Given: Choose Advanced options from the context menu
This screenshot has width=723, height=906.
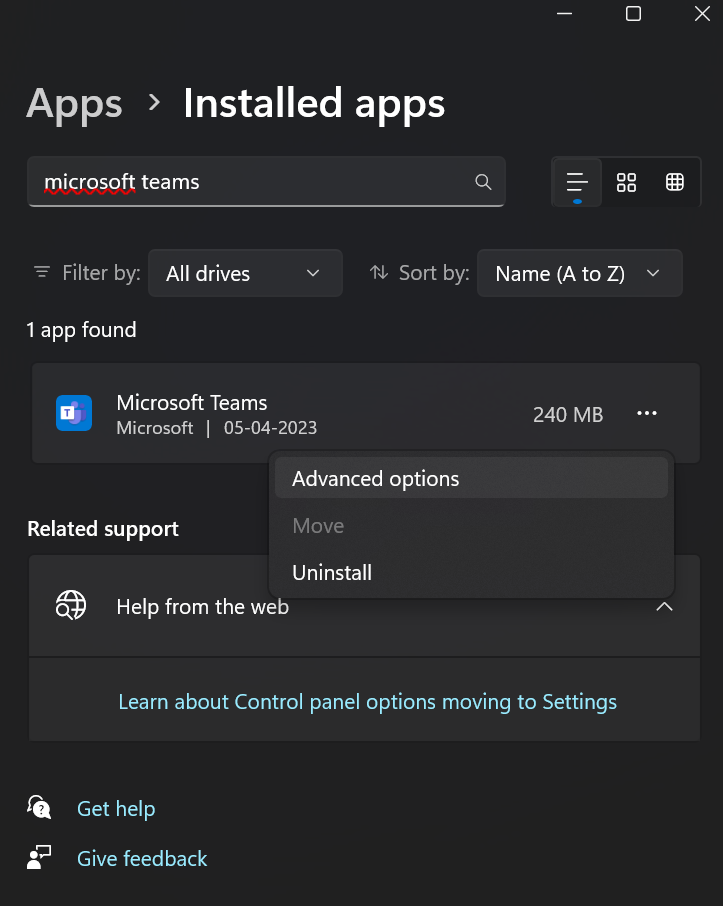Looking at the screenshot, I should click(376, 479).
